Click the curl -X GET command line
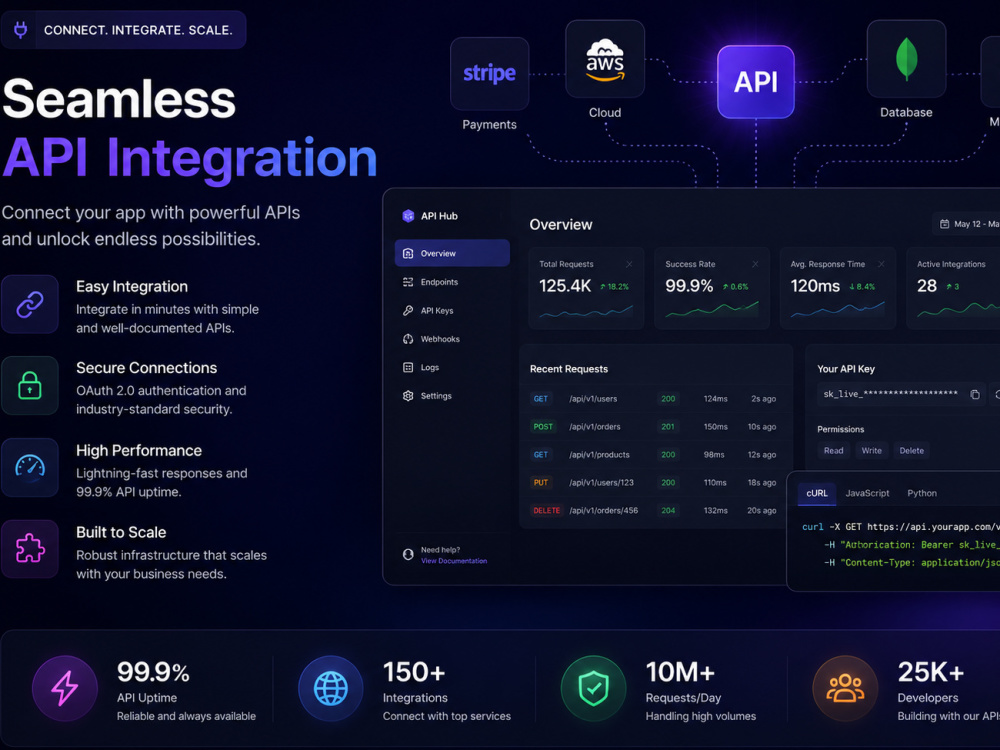This screenshot has width=1000, height=750. 901,527
